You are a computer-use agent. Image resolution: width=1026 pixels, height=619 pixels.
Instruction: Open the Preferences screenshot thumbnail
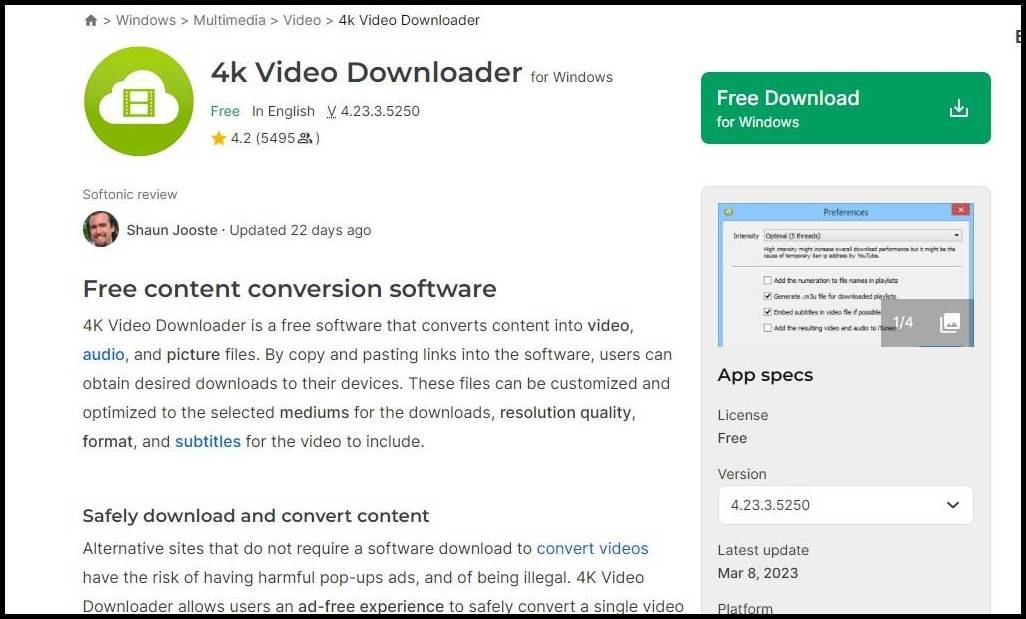click(845, 275)
